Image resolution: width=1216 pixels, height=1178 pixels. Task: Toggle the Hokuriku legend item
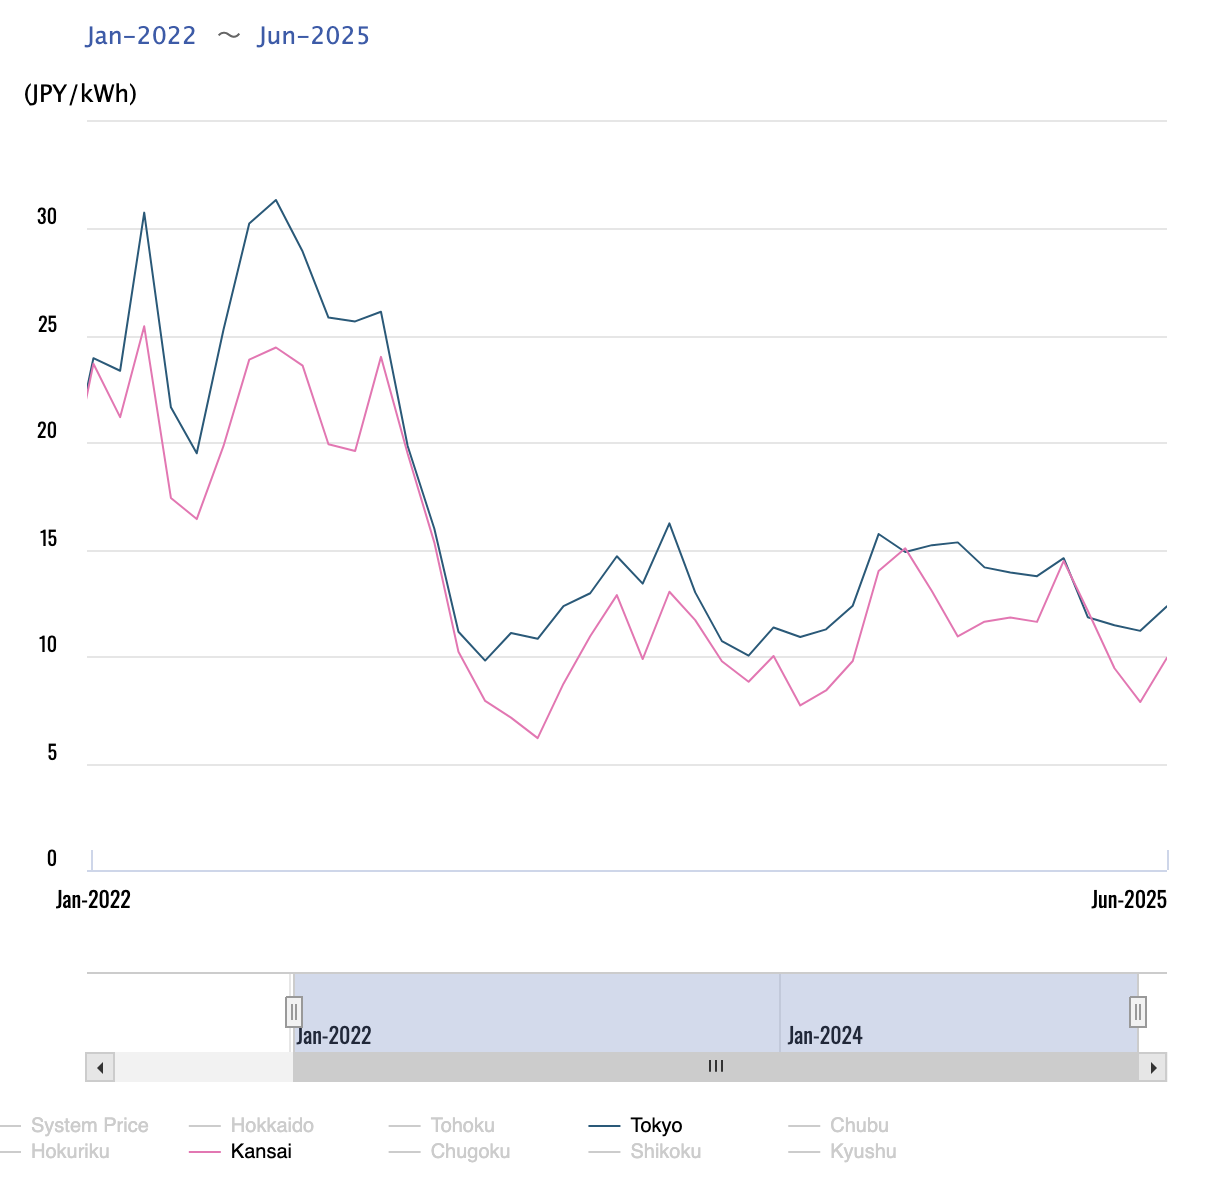(x=70, y=1151)
